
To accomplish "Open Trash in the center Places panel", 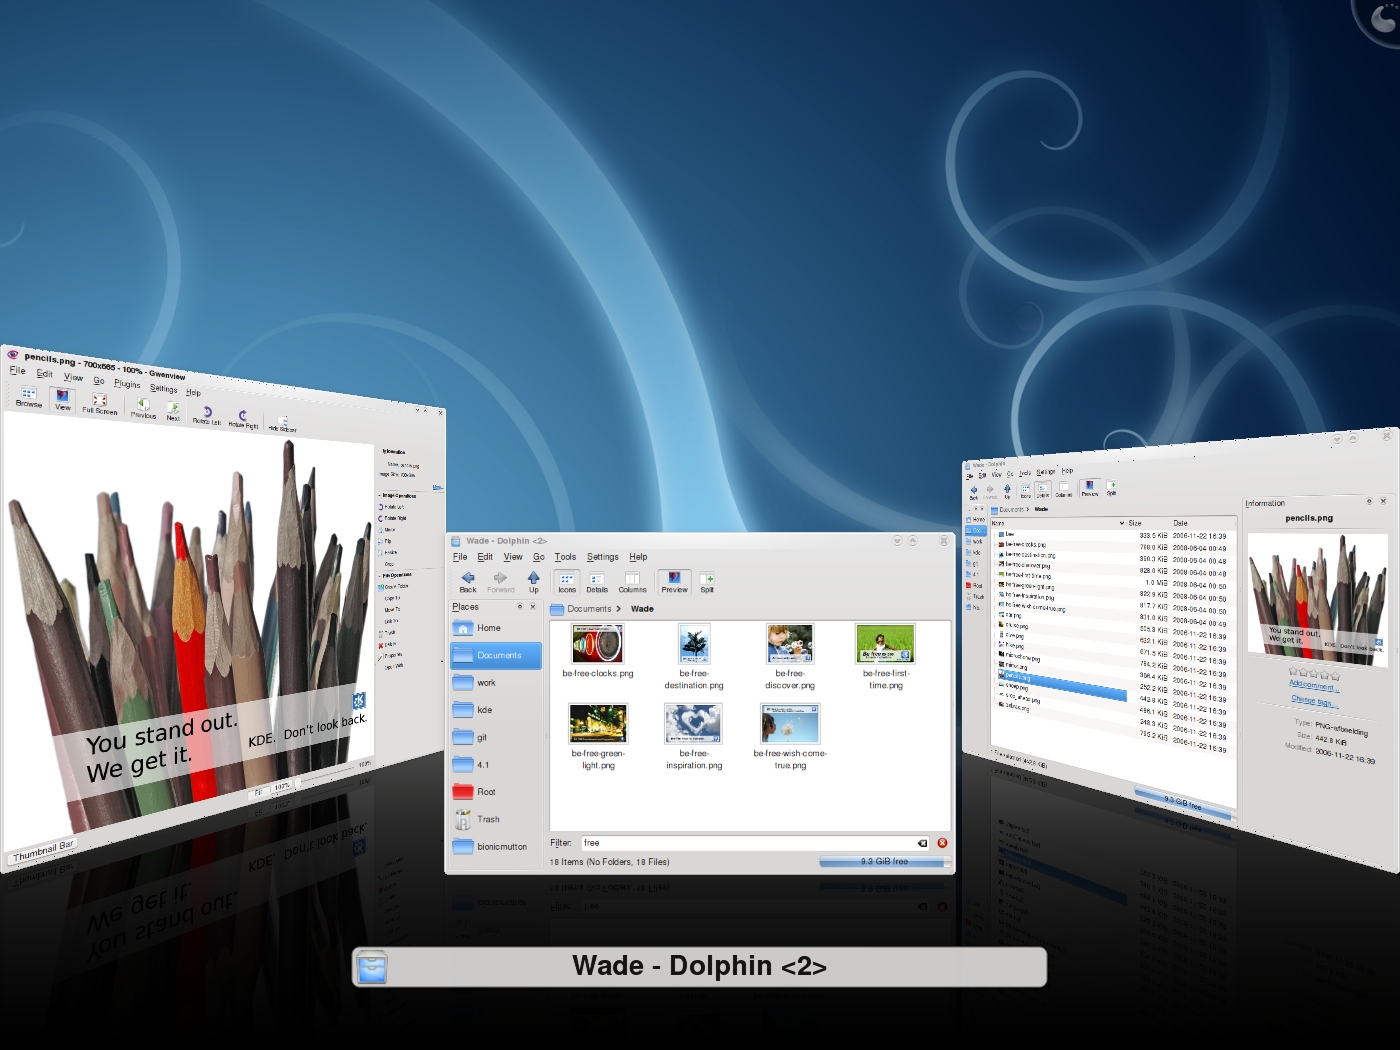I will [487, 819].
